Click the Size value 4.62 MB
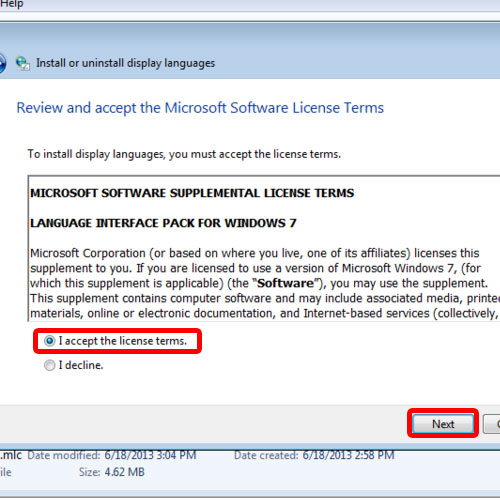 click(124, 472)
